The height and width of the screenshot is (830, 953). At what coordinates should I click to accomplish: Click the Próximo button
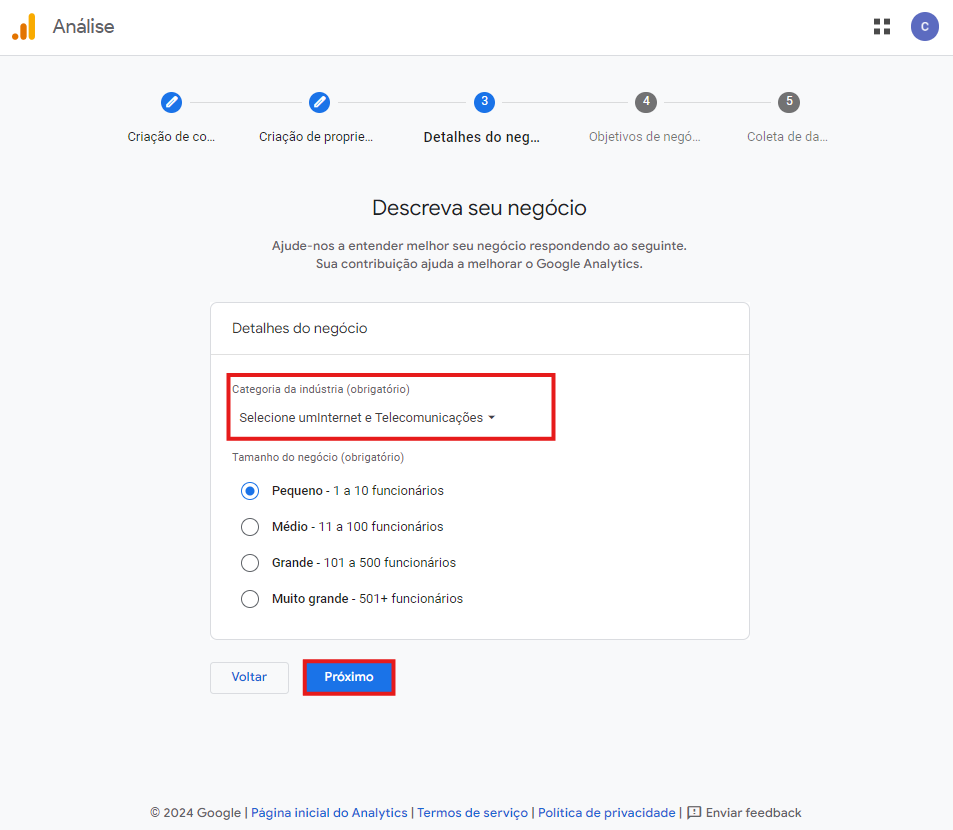(x=349, y=677)
